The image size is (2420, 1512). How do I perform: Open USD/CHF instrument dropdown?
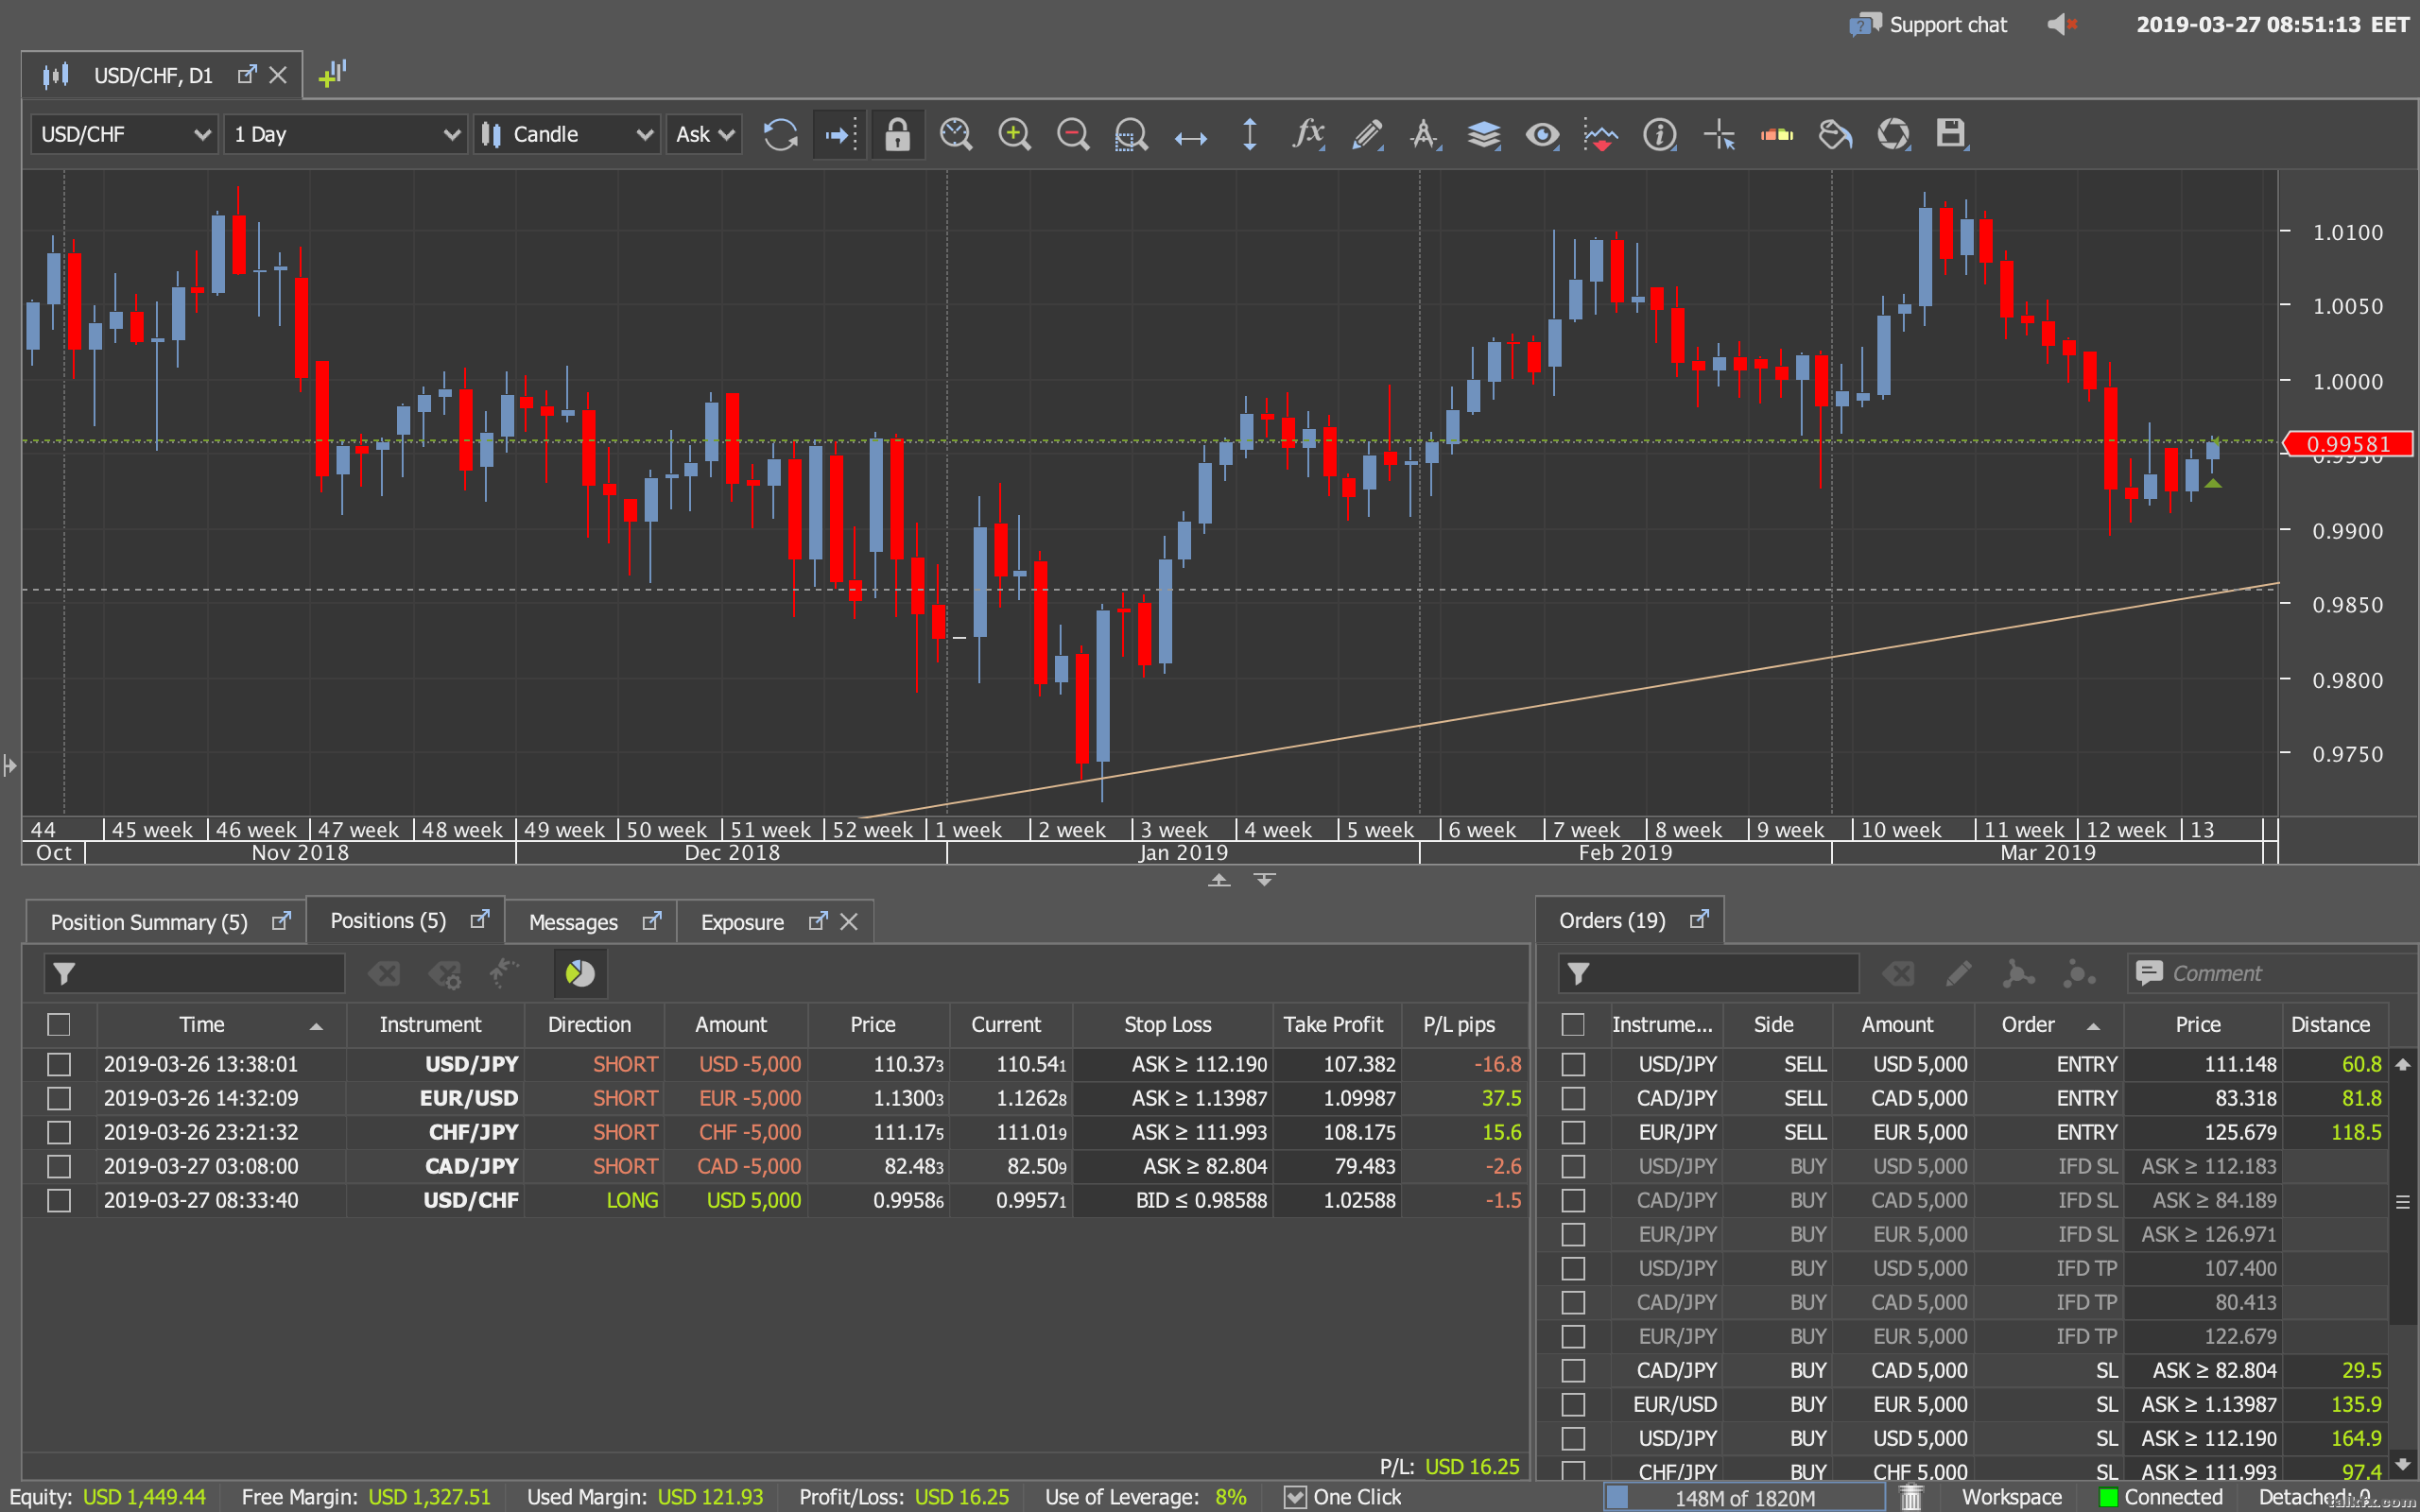124,134
